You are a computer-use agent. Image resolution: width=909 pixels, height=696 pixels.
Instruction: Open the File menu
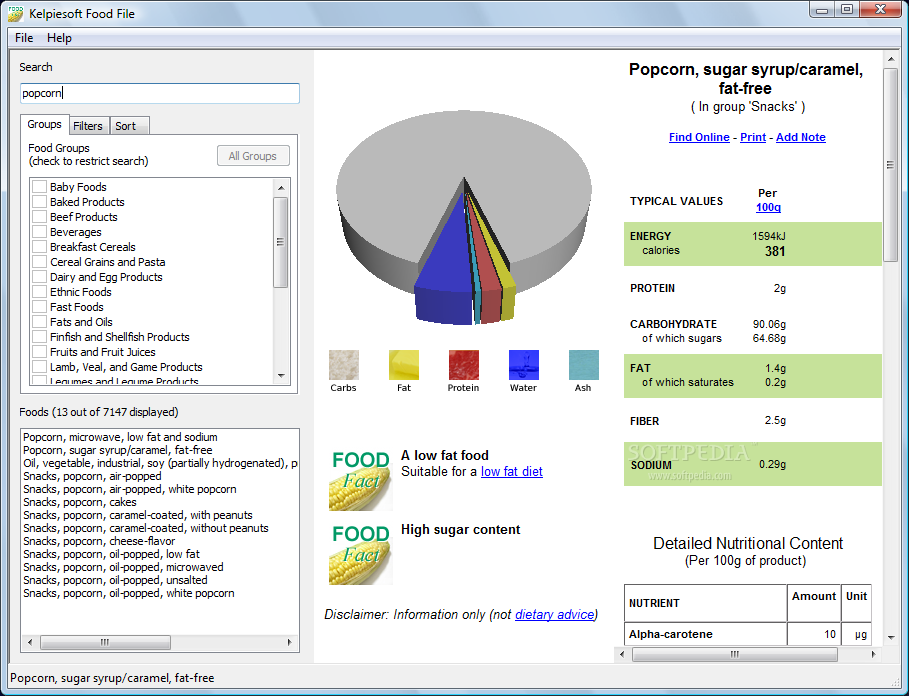coord(24,38)
